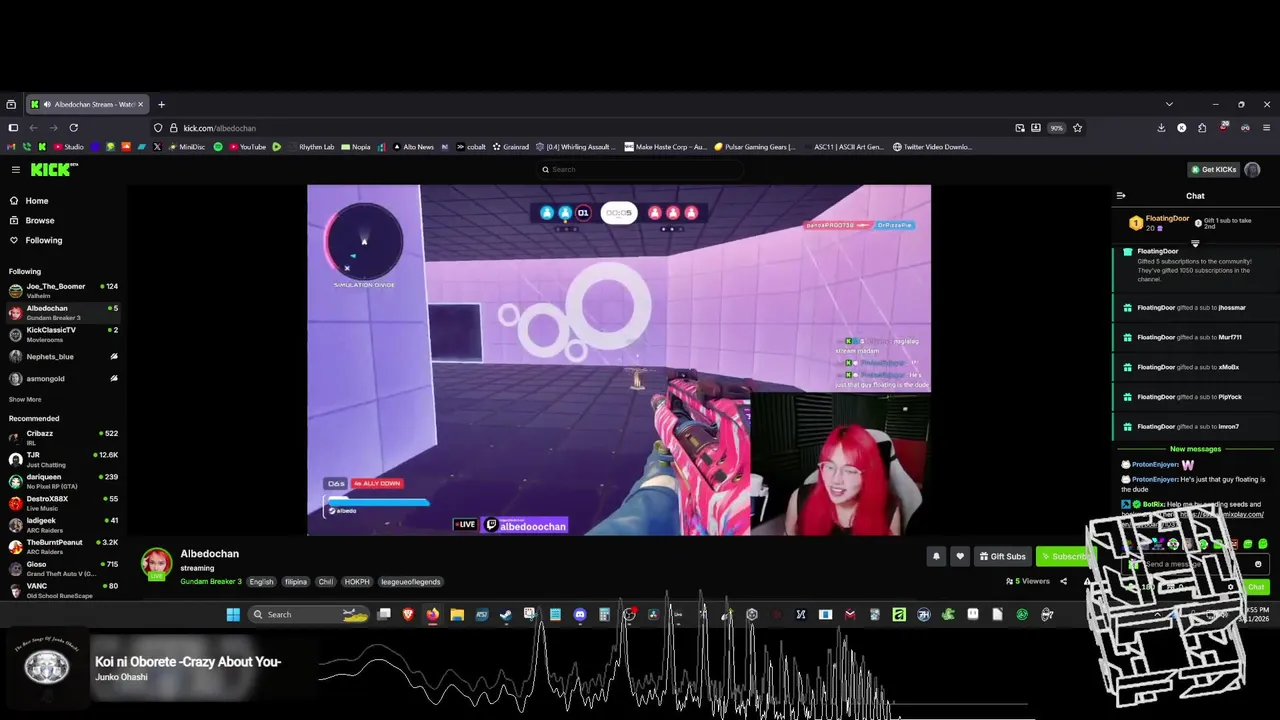1280x720 pixels.
Task: Mute the Albedochan Stream tab audio
Action: pos(47,104)
